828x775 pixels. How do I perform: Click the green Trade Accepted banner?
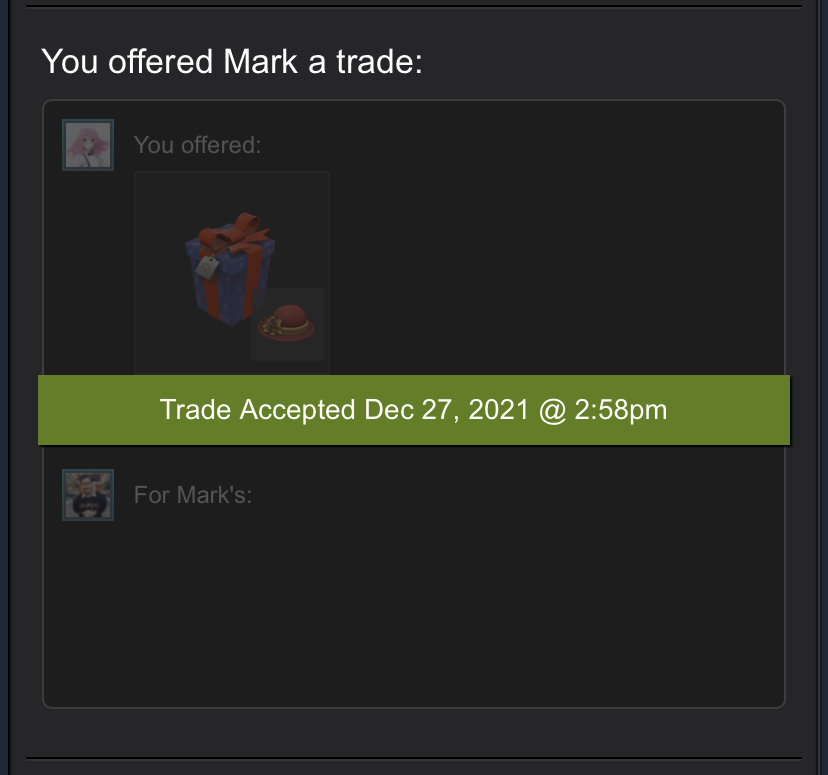414,410
